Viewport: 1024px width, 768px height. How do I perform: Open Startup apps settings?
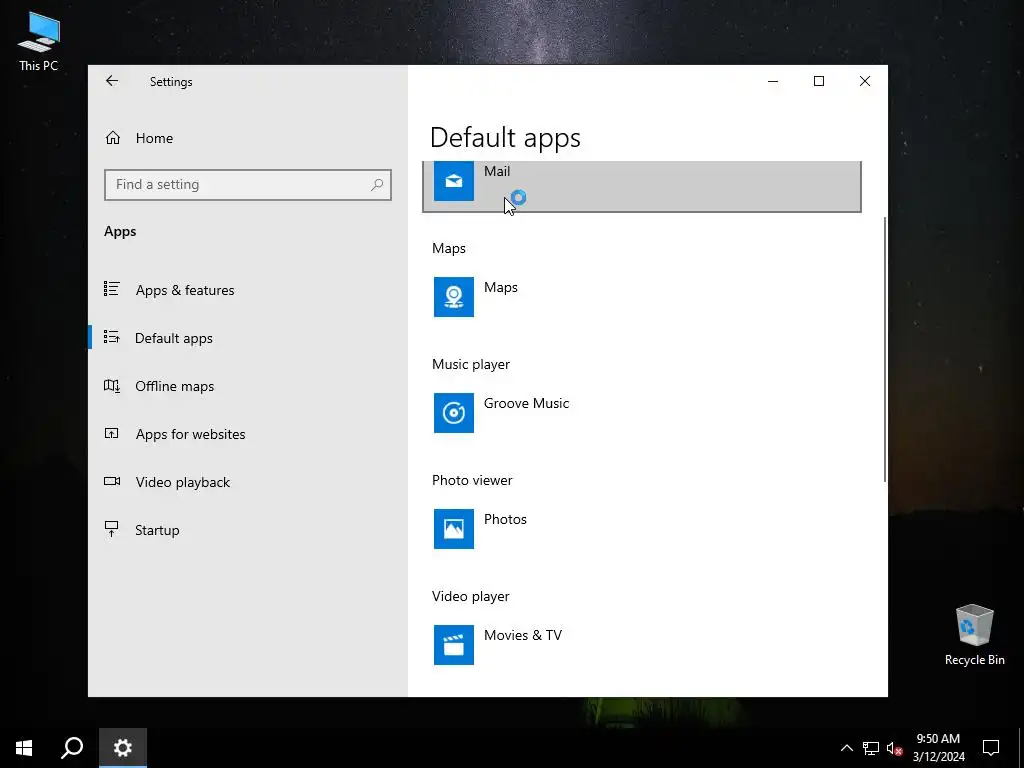tap(248, 530)
